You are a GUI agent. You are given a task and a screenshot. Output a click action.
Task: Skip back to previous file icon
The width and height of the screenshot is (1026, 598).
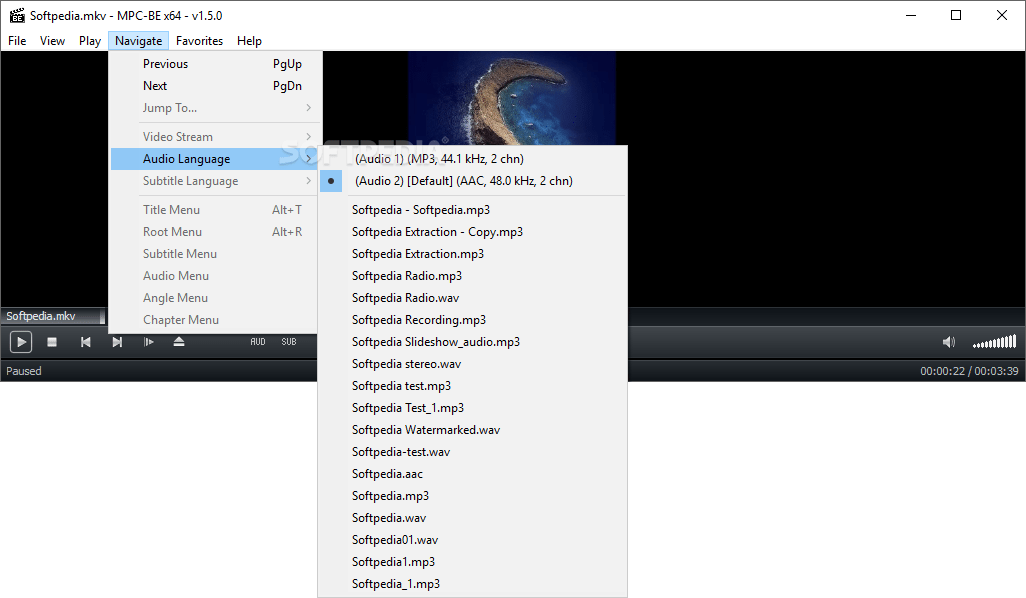pos(85,341)
